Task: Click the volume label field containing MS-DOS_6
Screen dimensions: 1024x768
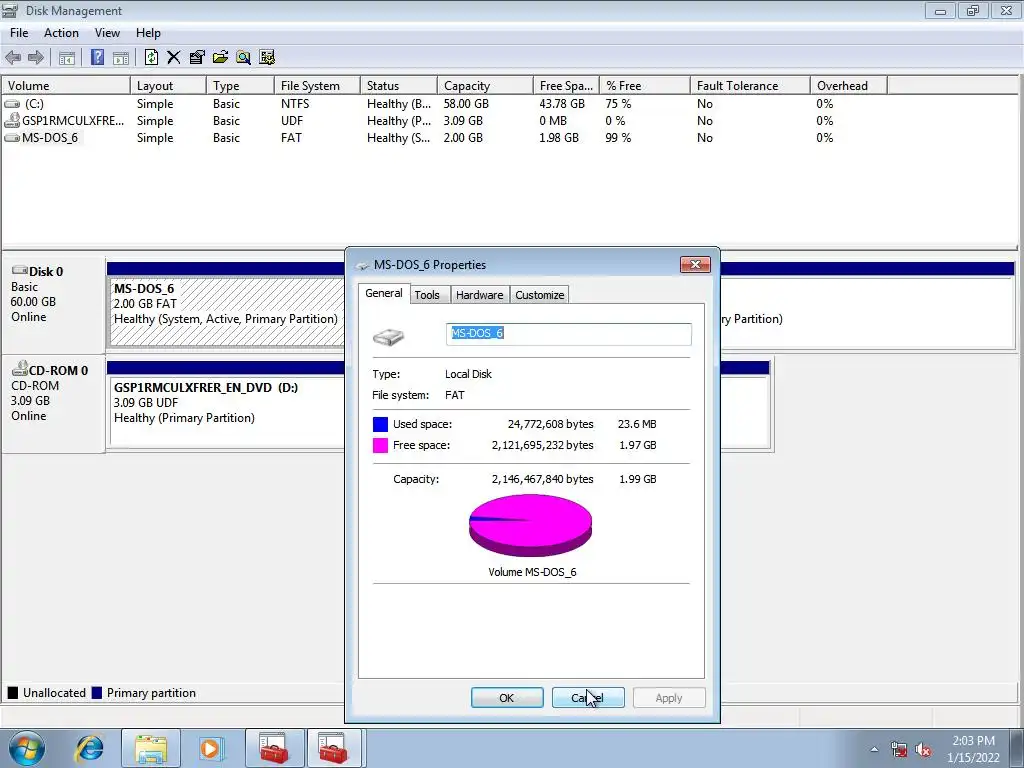Action: coord(568,334)
